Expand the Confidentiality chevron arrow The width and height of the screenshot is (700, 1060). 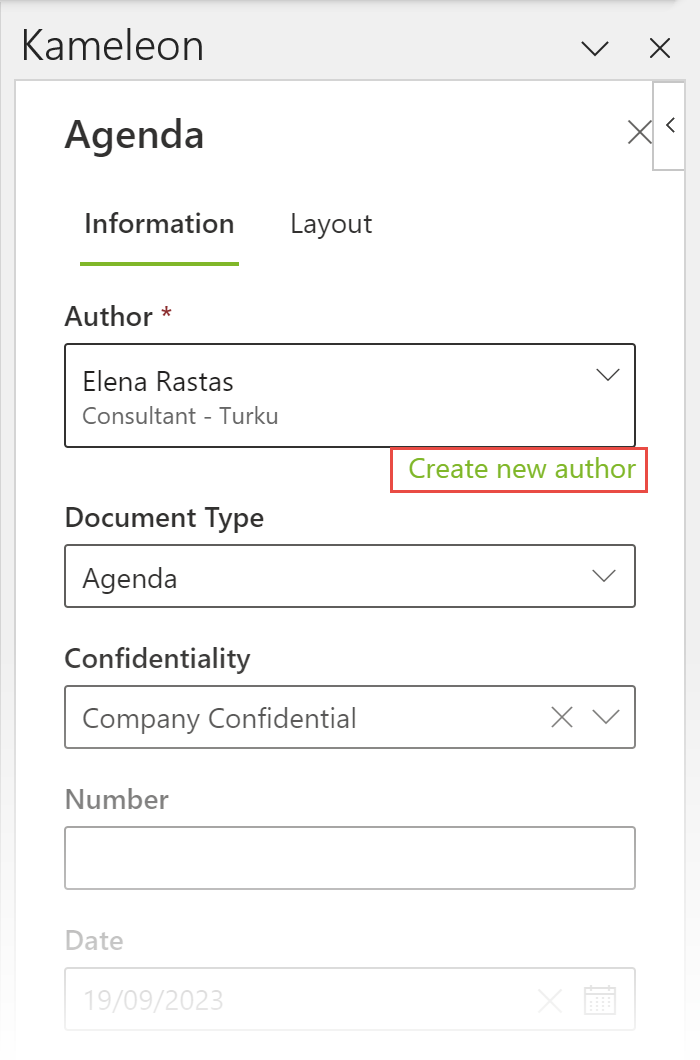click(x=606, y=717)
